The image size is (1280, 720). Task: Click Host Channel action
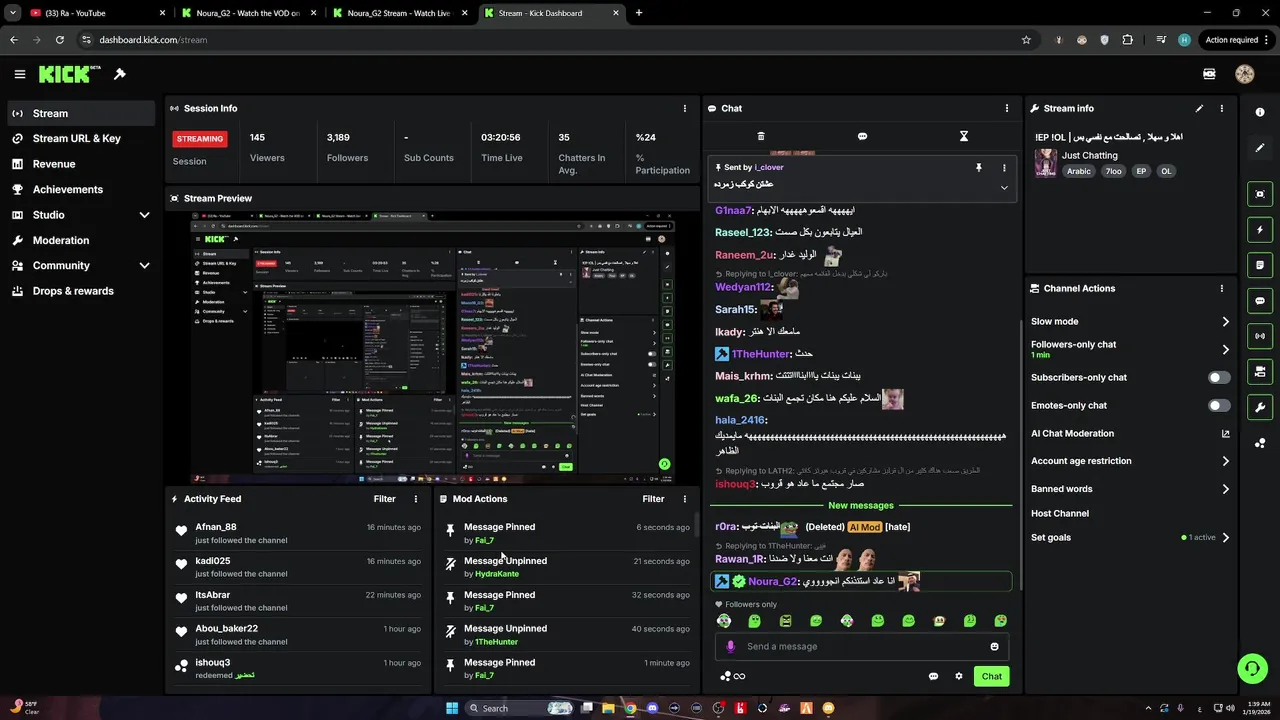point(1060,513)
